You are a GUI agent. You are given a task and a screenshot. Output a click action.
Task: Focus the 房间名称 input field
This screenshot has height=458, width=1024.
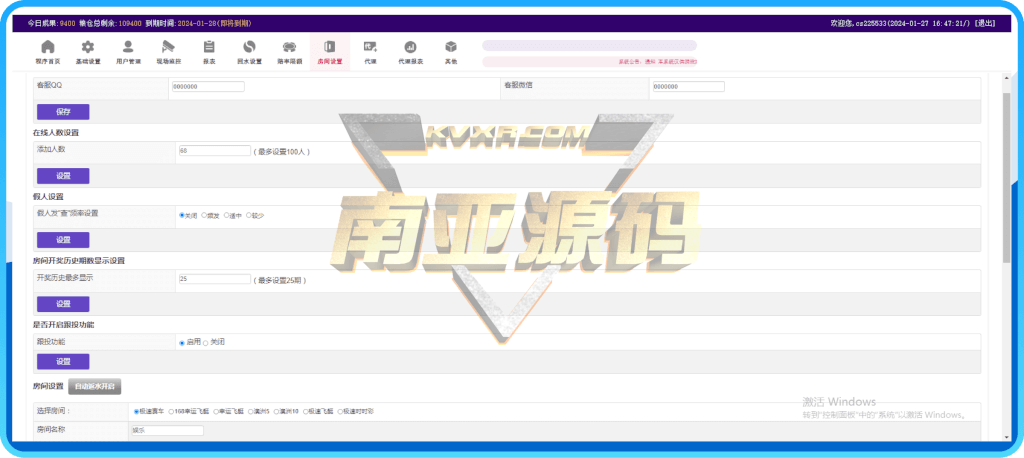(167, 431)
